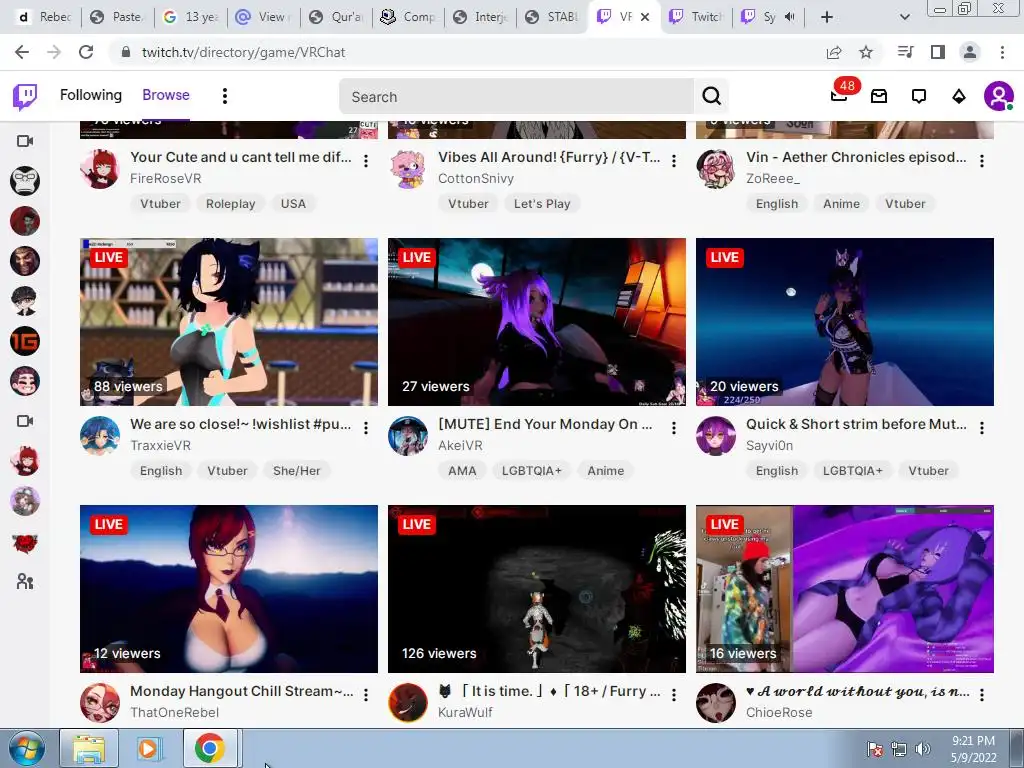Click the find friends people icon in sidebar
Image resolution: width=1024 pixels, height=768 pixels.
(x=25, y=581)
